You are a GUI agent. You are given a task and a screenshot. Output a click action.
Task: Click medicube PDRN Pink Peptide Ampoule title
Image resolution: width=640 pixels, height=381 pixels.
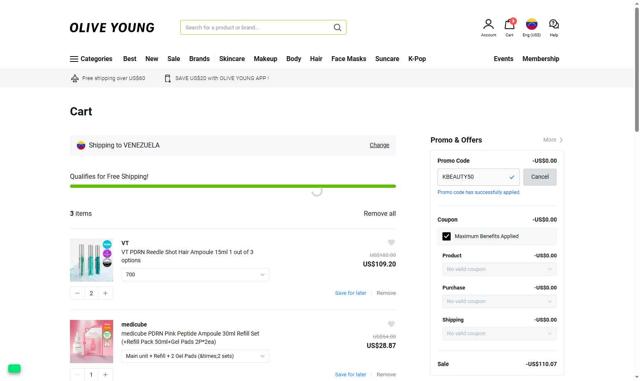pos(190,338)
